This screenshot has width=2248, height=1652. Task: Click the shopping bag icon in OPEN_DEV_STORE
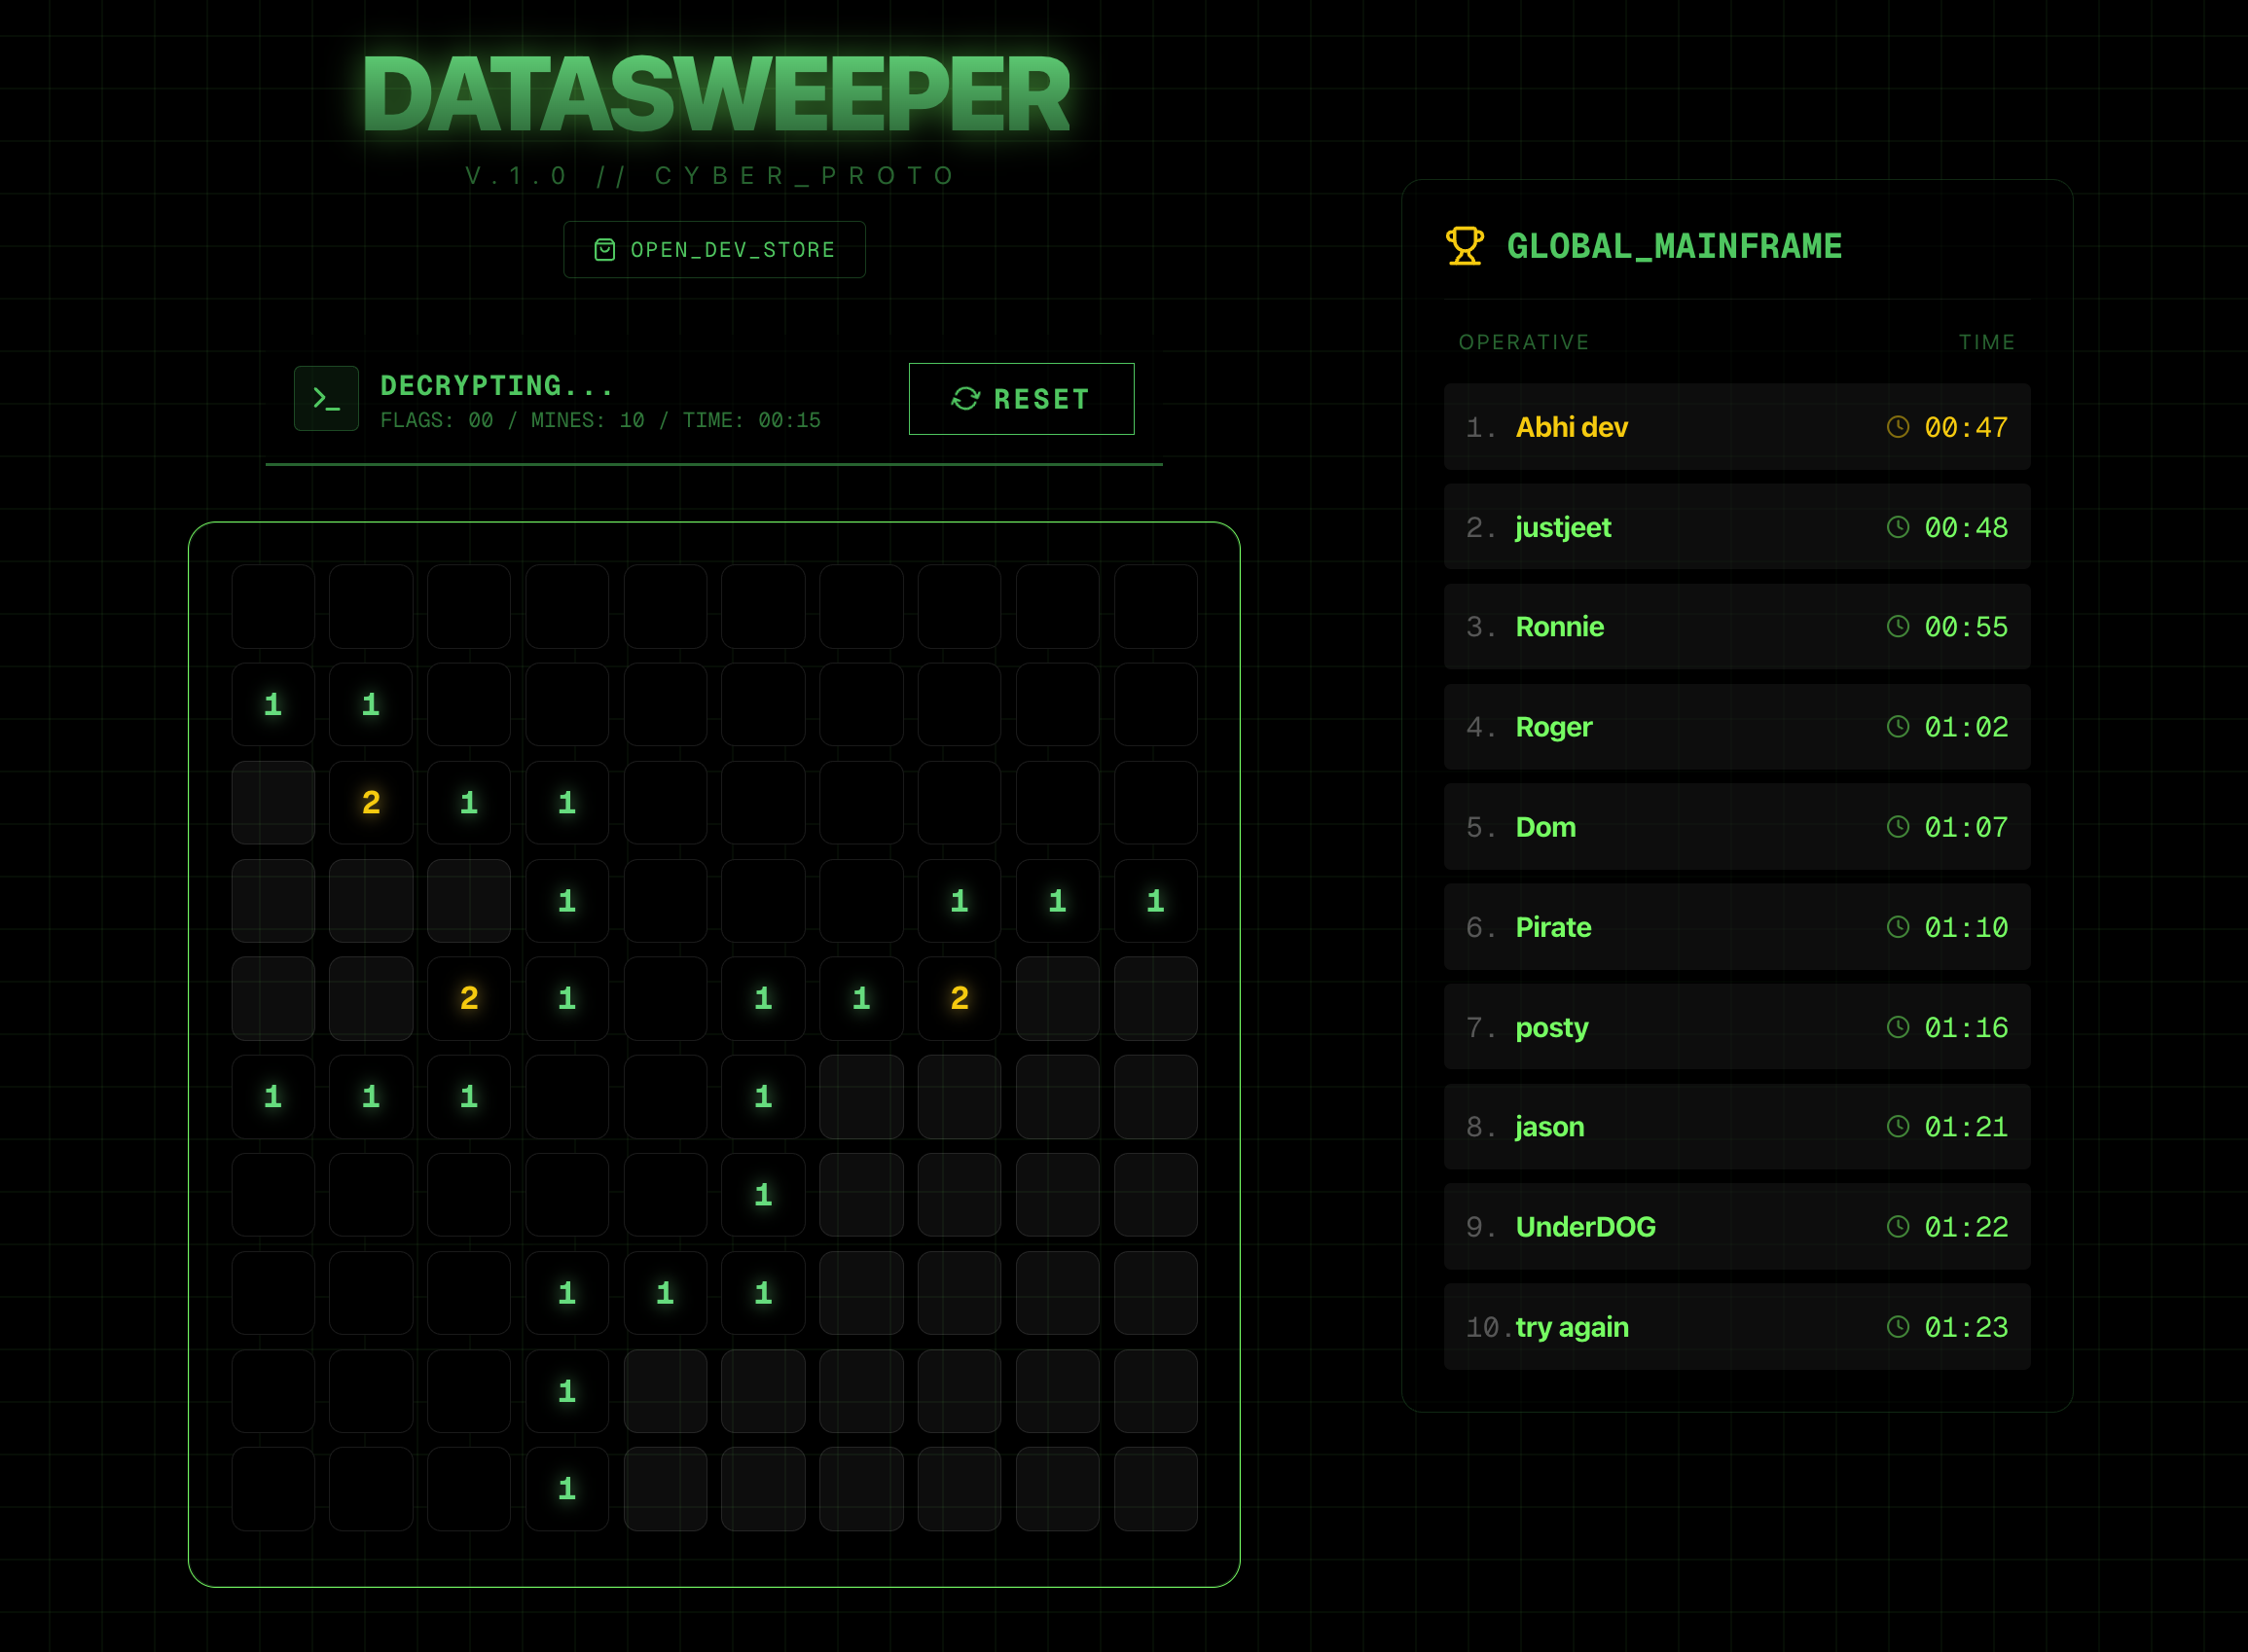pos(604,250)
